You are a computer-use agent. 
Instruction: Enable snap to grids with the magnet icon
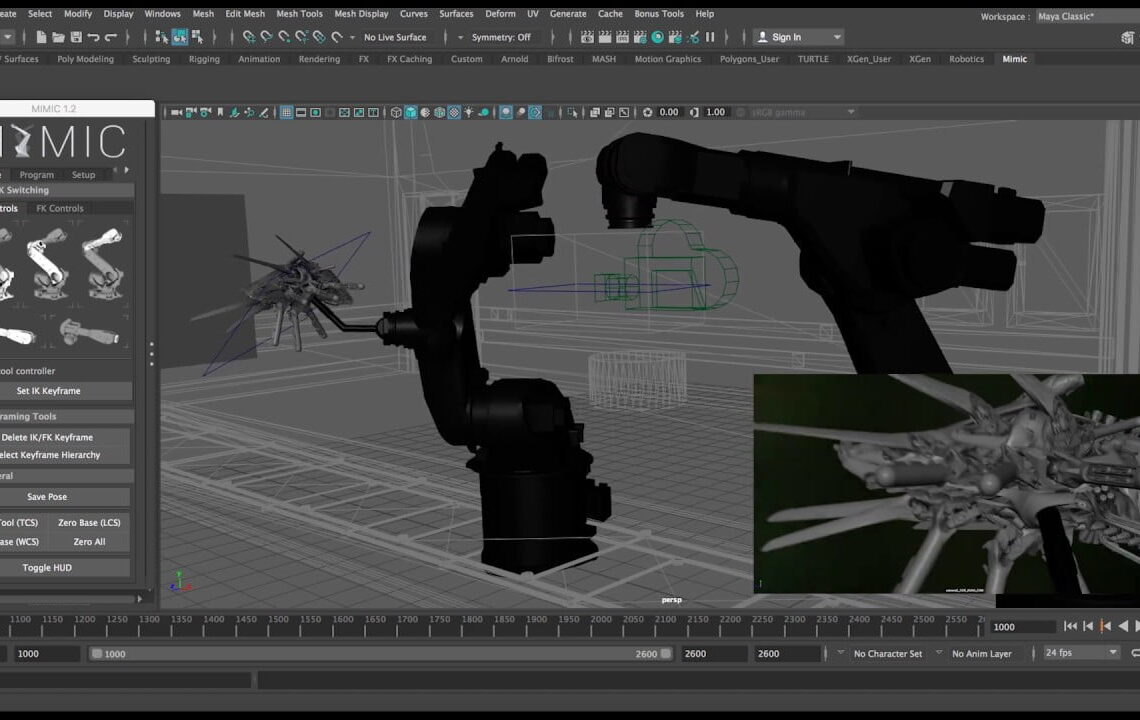pyautogui.click(x=249, y=37)
